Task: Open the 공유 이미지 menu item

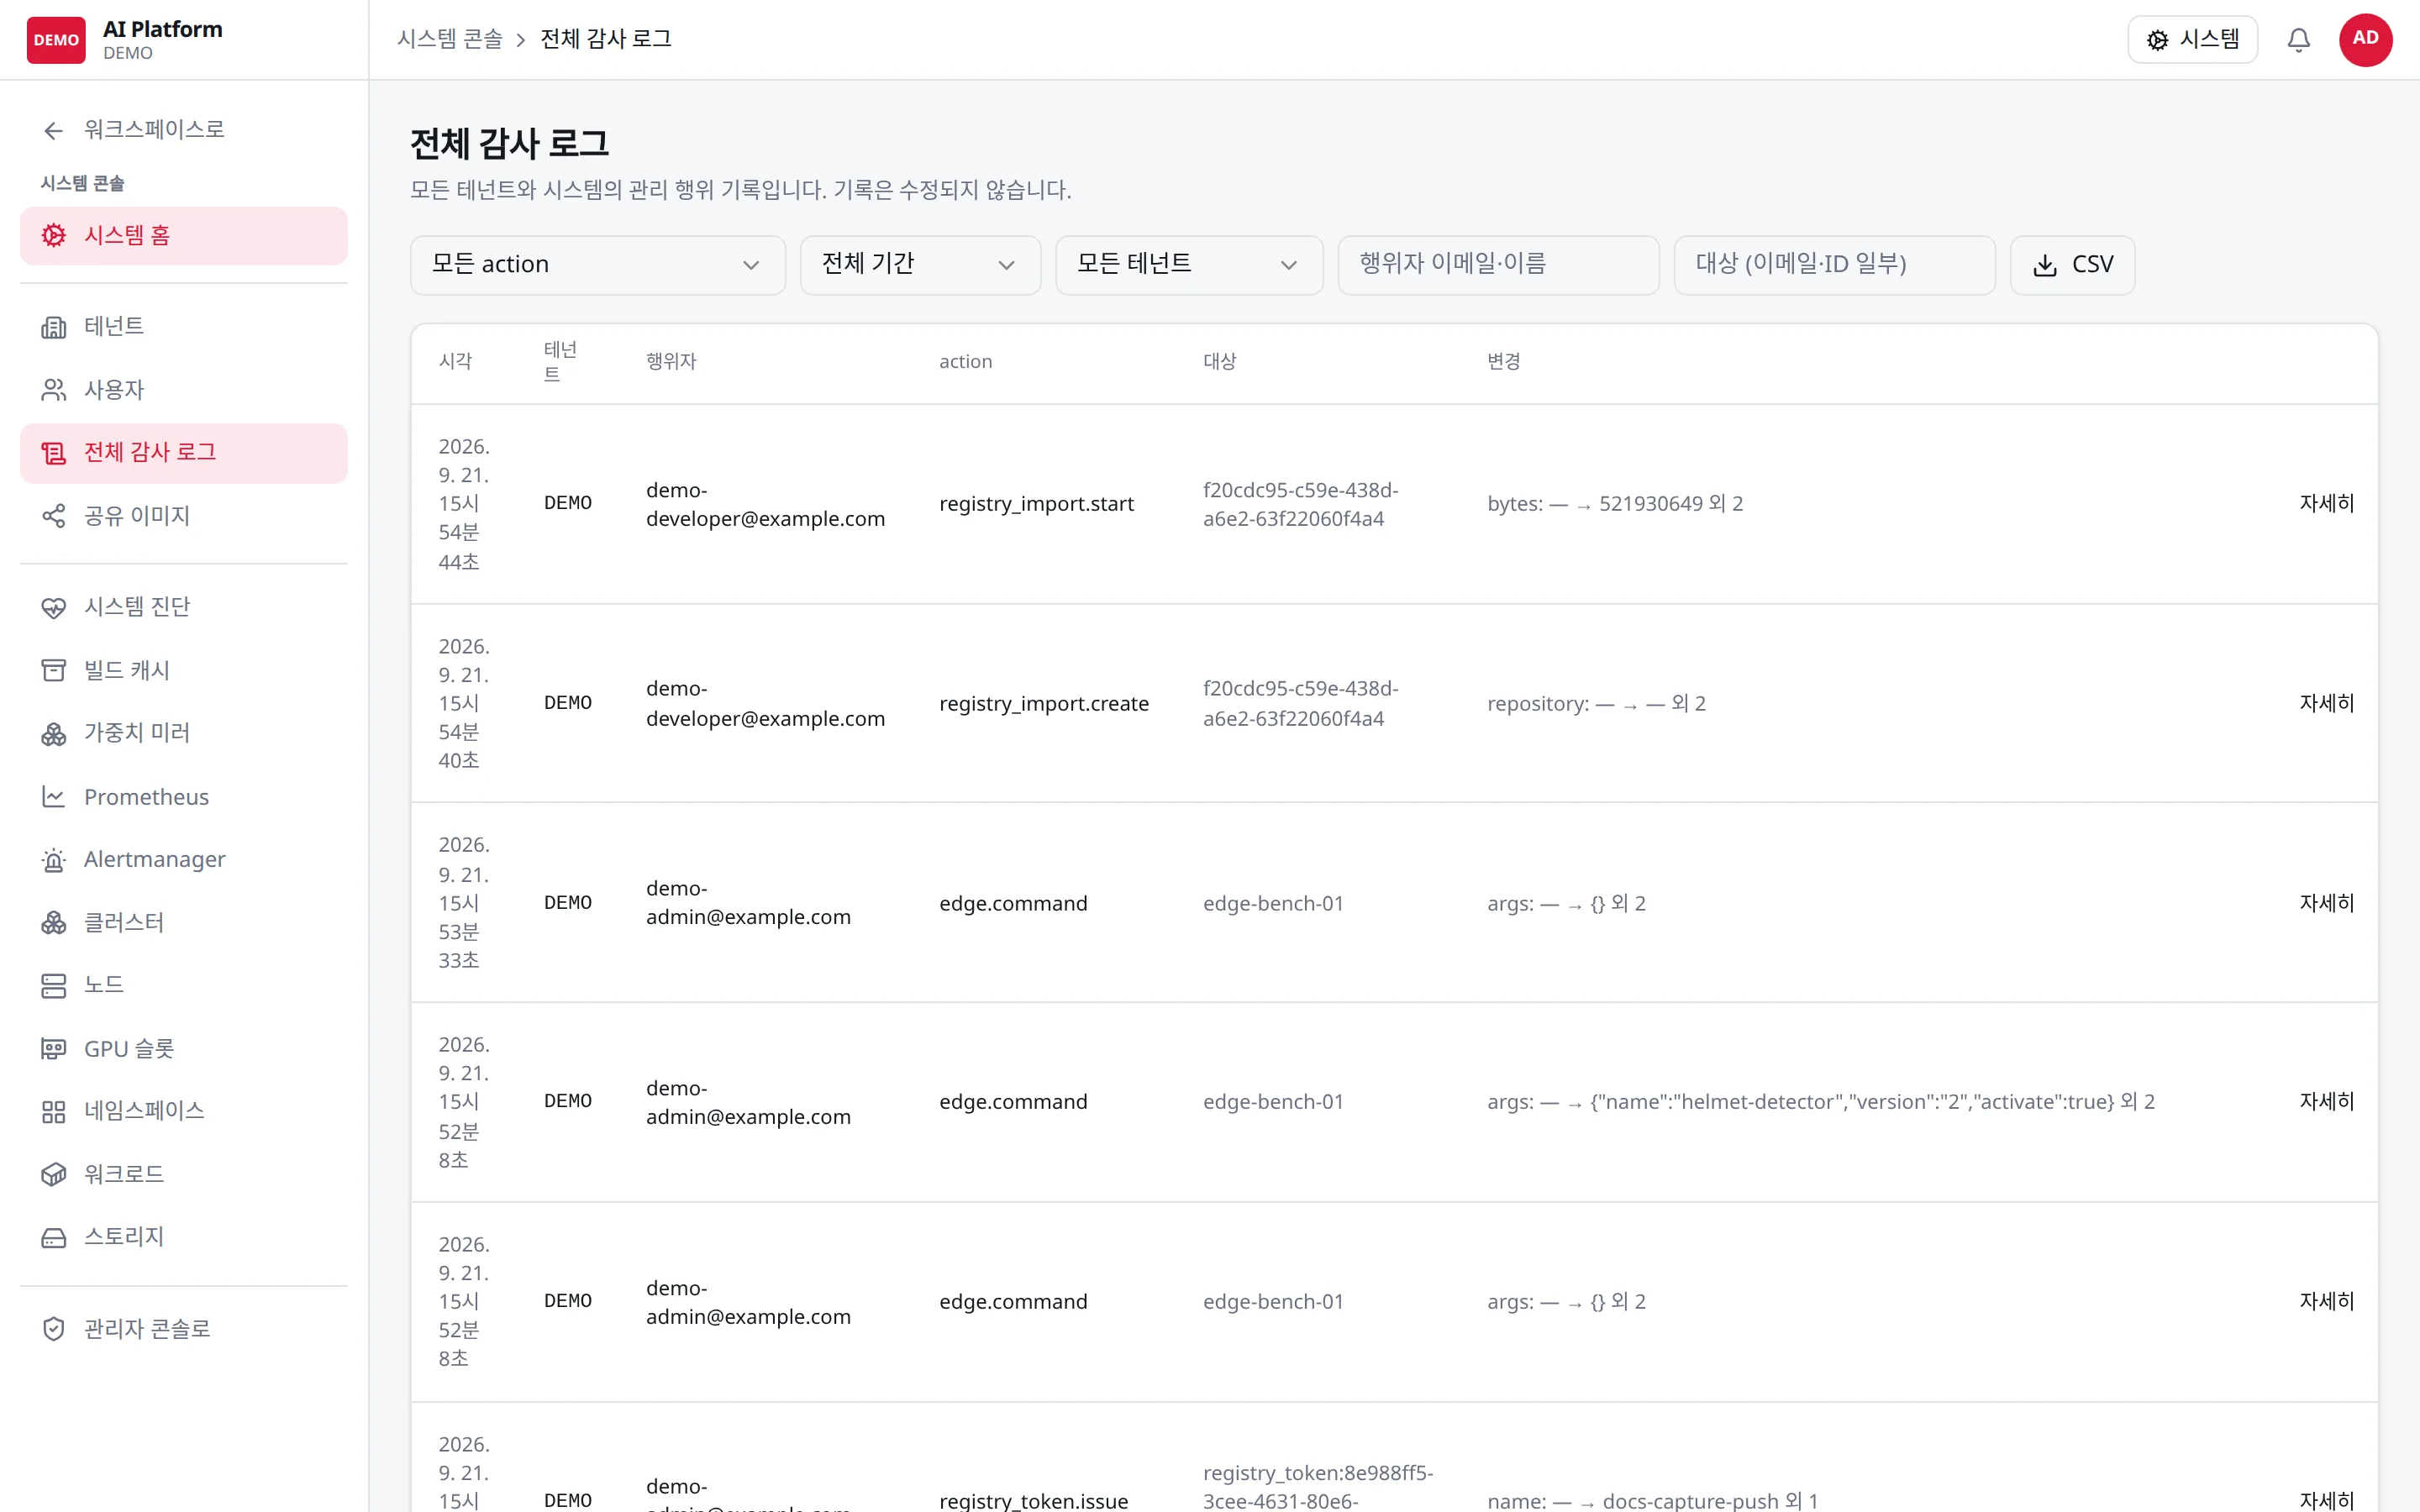Action: click(184, 516)
